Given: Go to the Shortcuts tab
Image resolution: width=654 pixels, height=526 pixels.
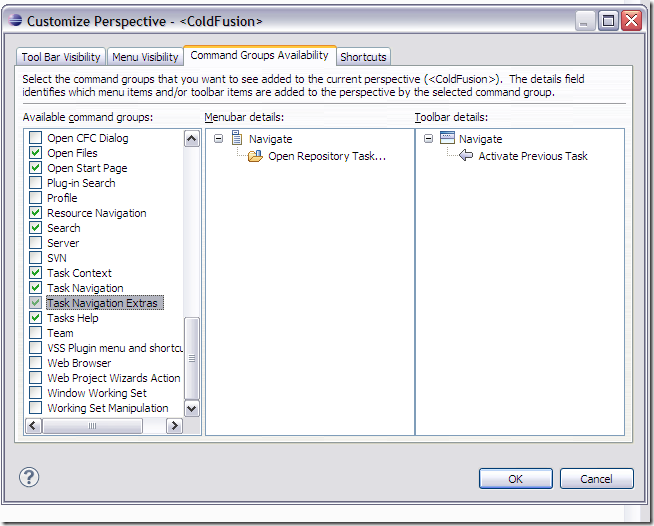Looking at the screenshot, I should point(363,57).
